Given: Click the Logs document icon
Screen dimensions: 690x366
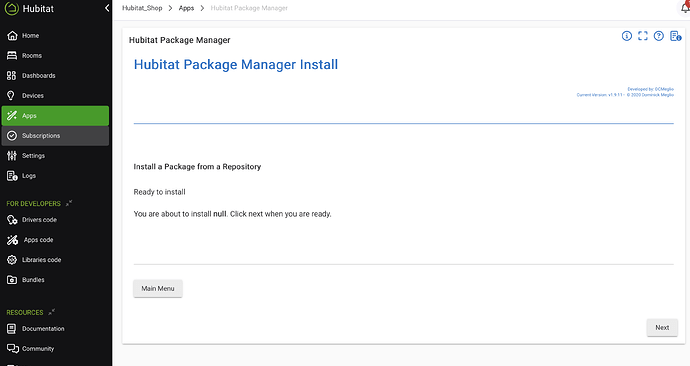Looking at the screenshot, I should click(x=12, y=176).
